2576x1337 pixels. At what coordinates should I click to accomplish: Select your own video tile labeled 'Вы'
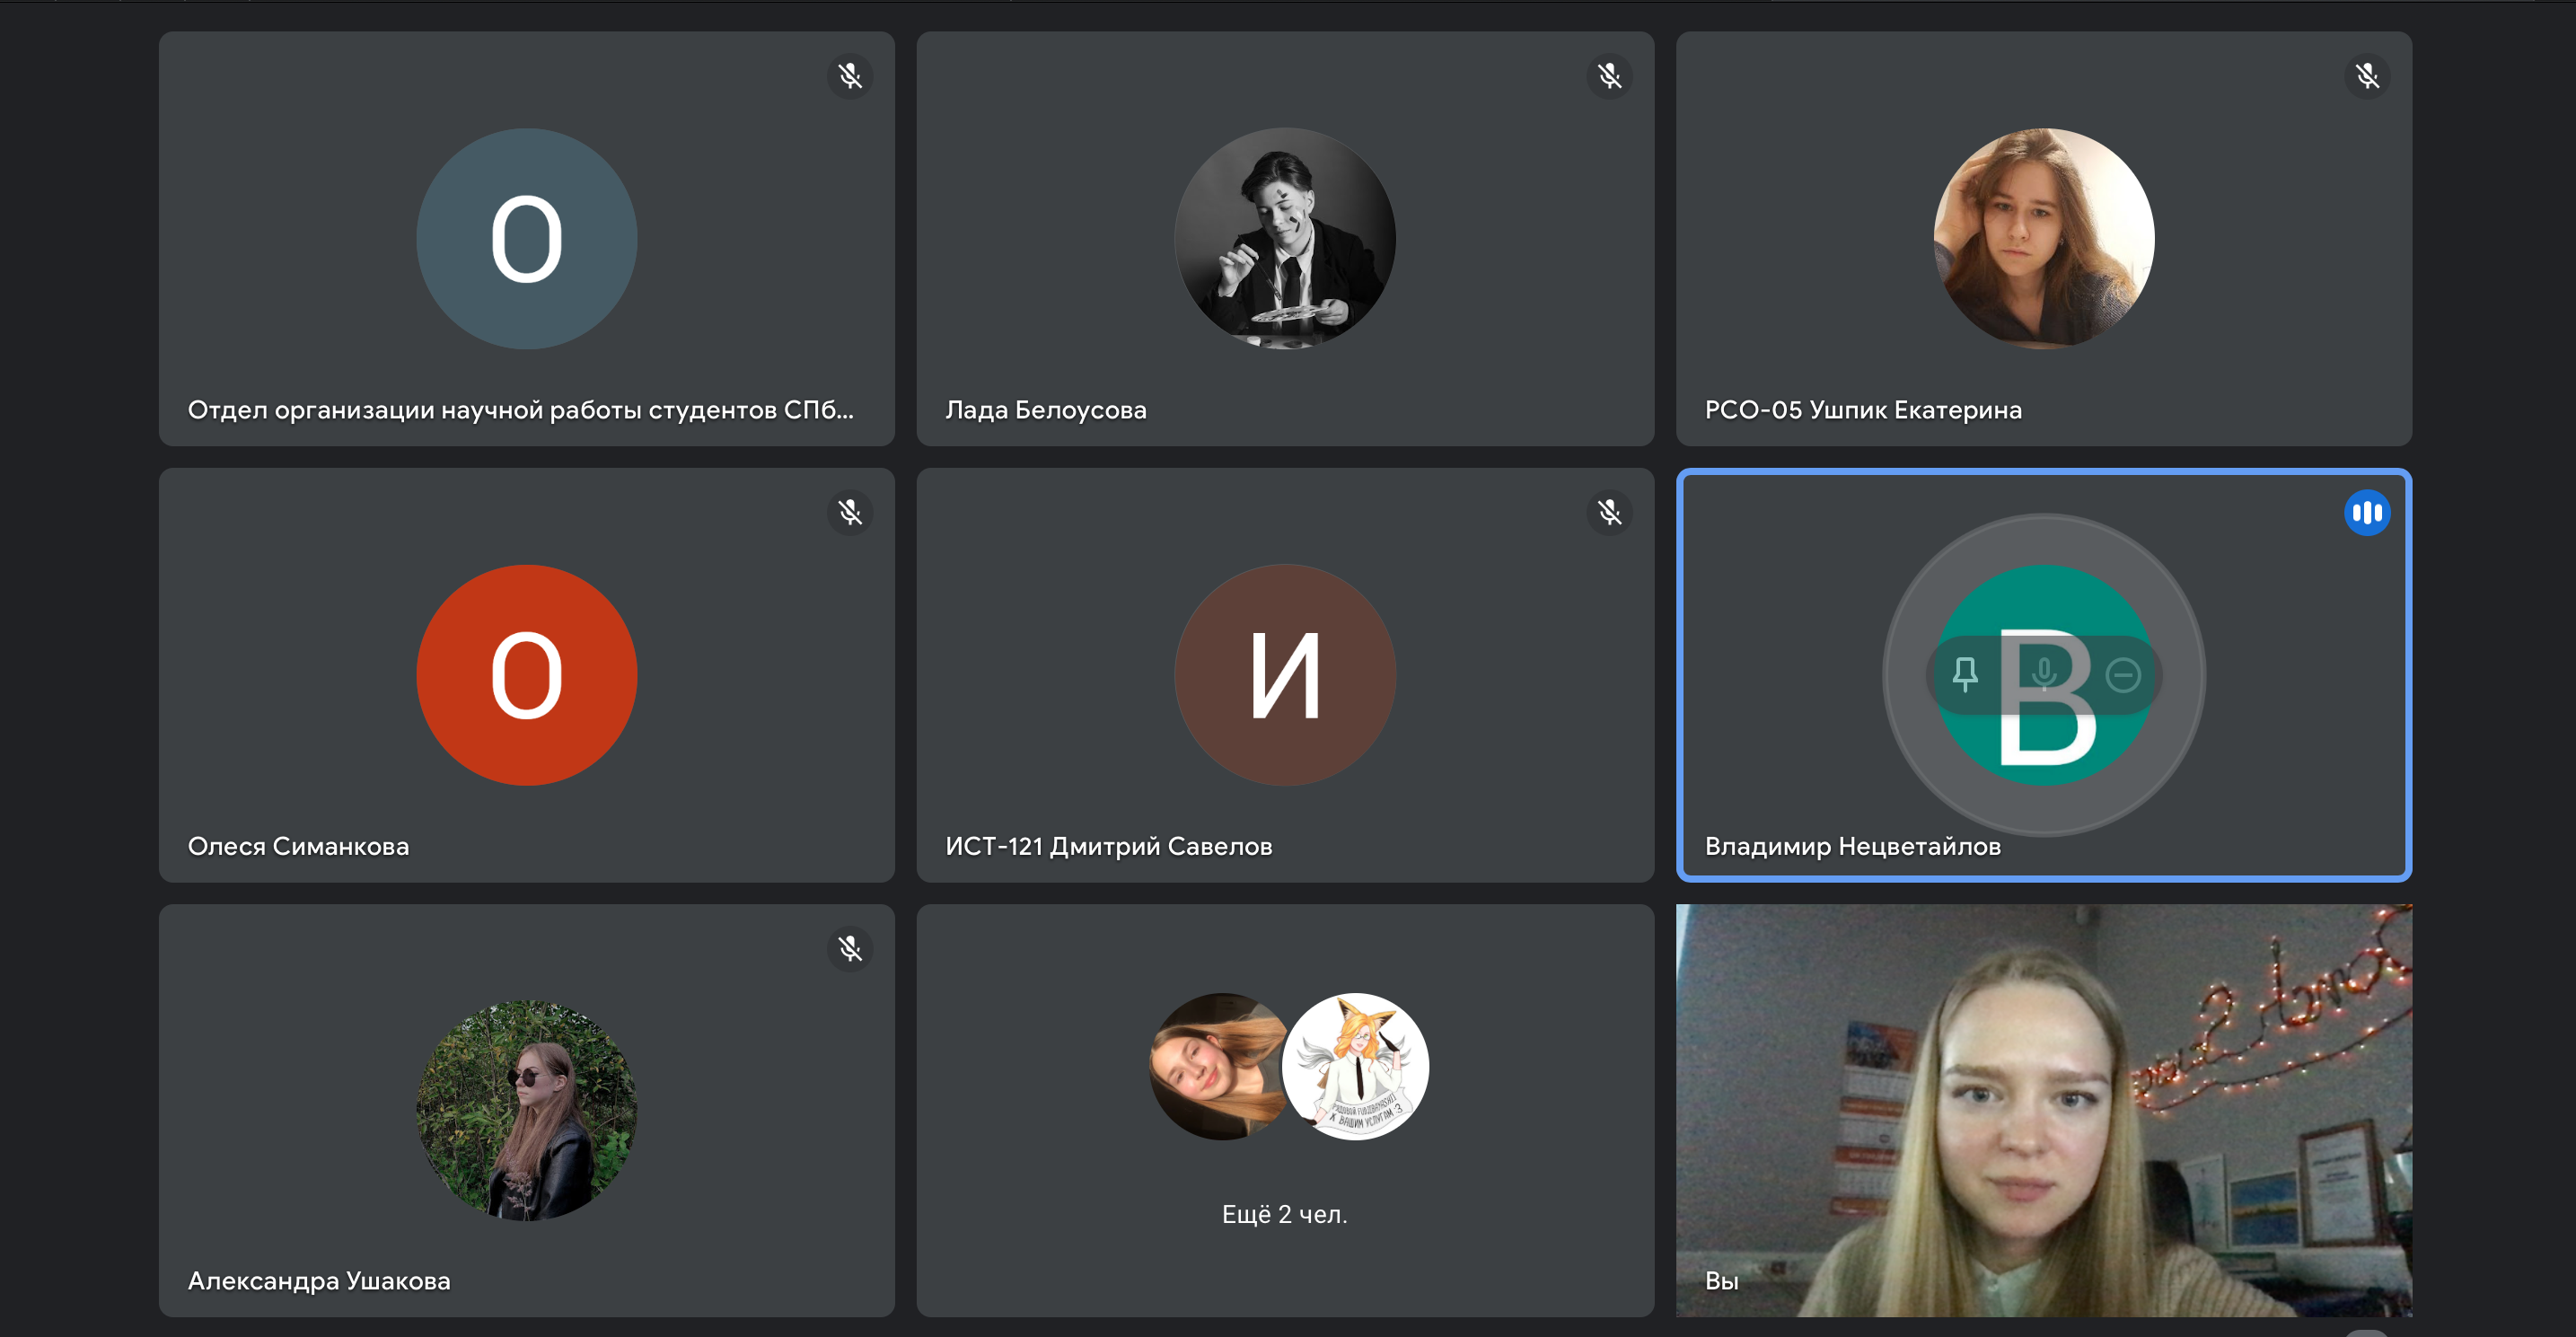(2043, 1110)
